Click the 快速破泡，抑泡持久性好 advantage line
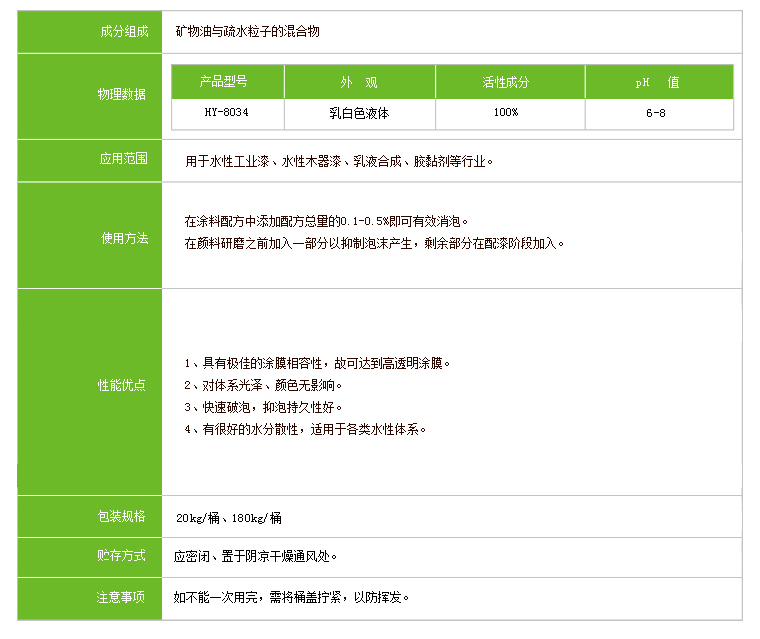Image resolution: width=760 pixels, height=639 pixels. click(264, 407)
